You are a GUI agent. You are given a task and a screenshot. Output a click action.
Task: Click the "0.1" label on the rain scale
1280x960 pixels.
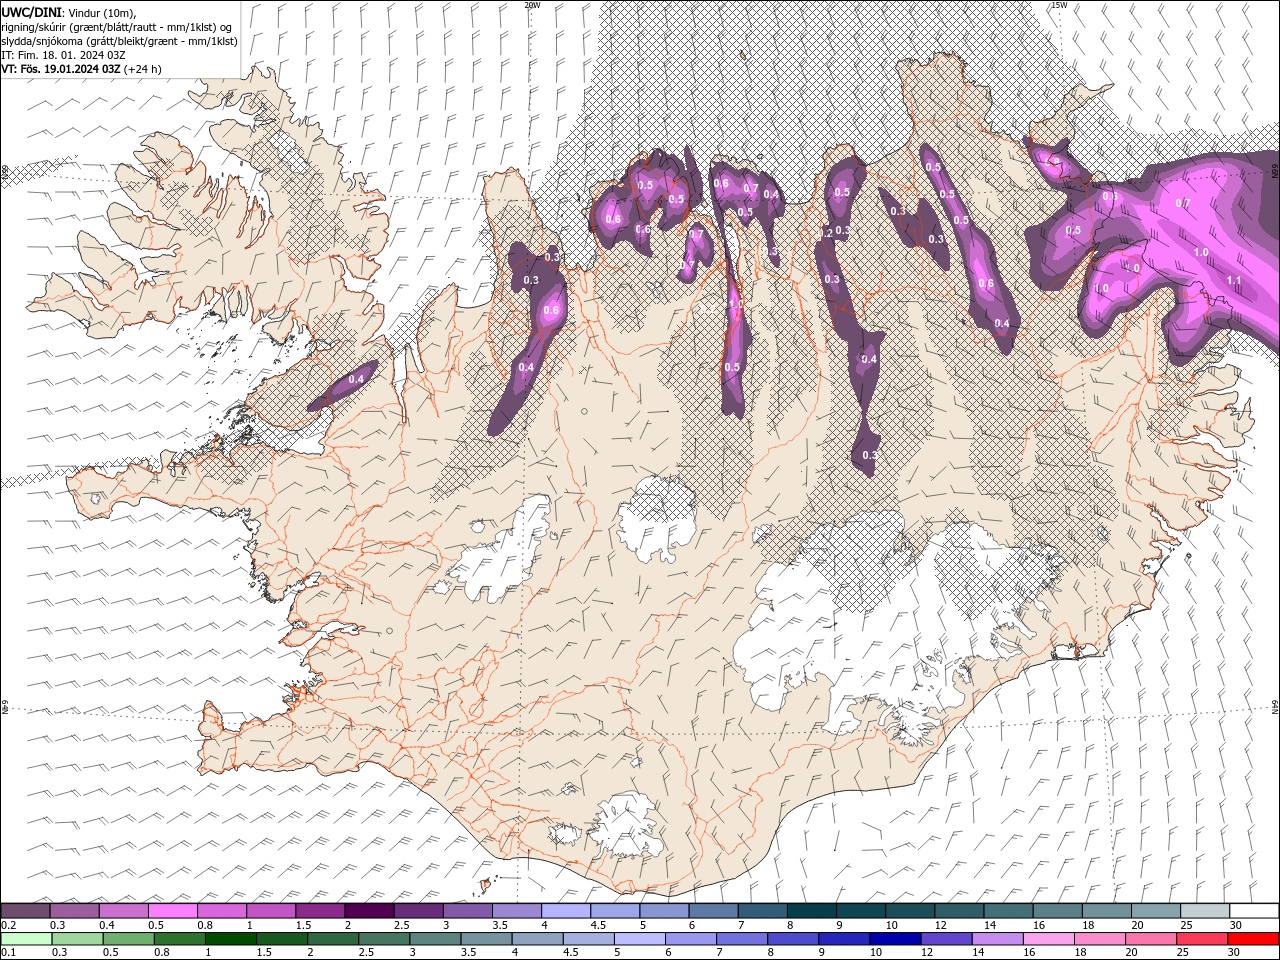tap(7, 952)
